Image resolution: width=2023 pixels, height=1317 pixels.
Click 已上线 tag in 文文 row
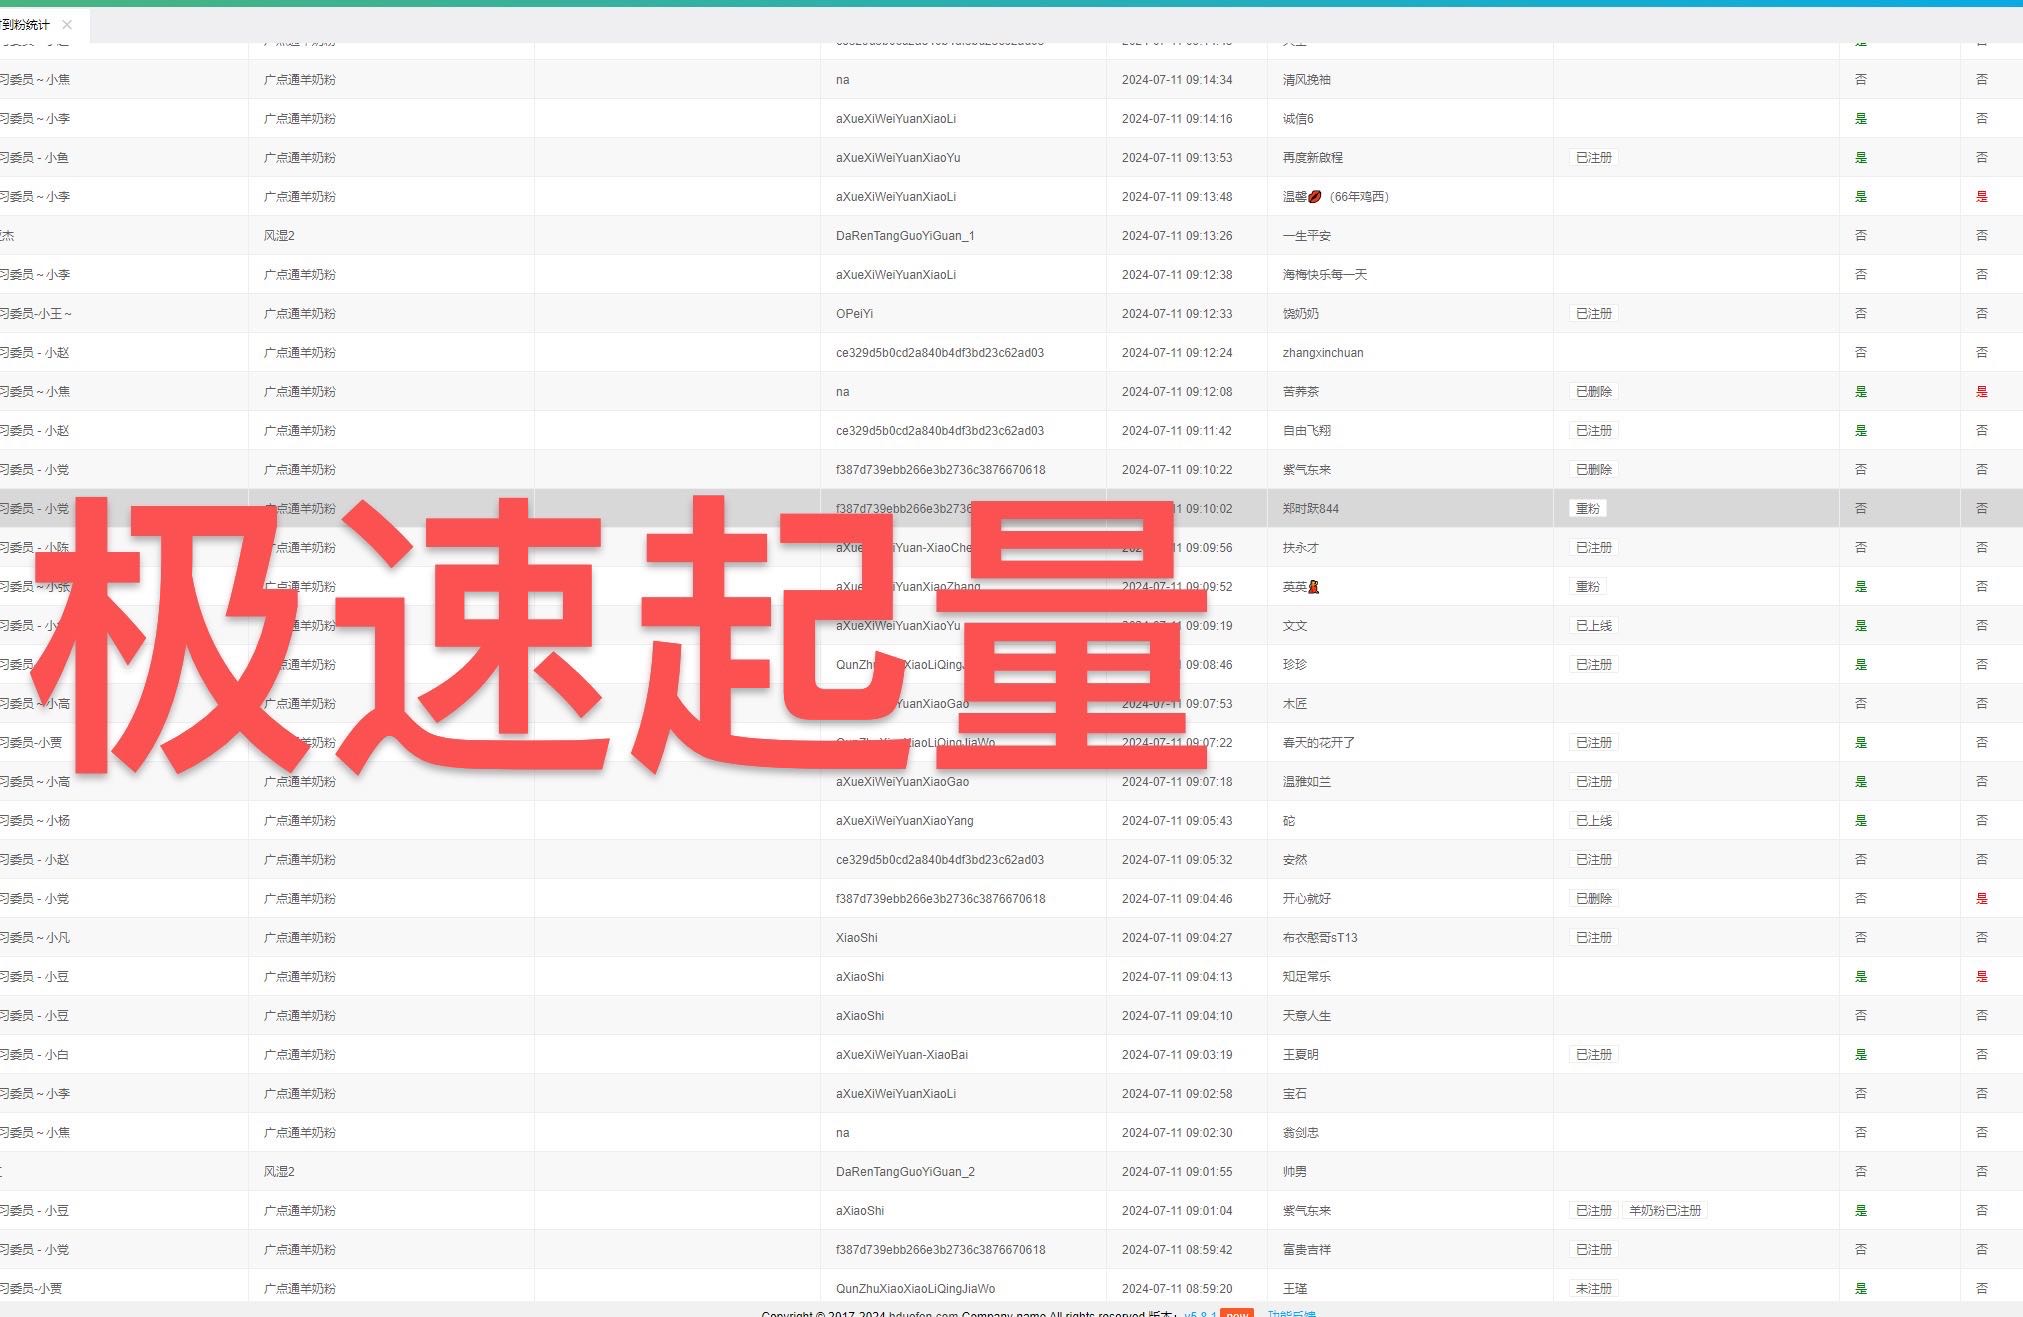1593,626
